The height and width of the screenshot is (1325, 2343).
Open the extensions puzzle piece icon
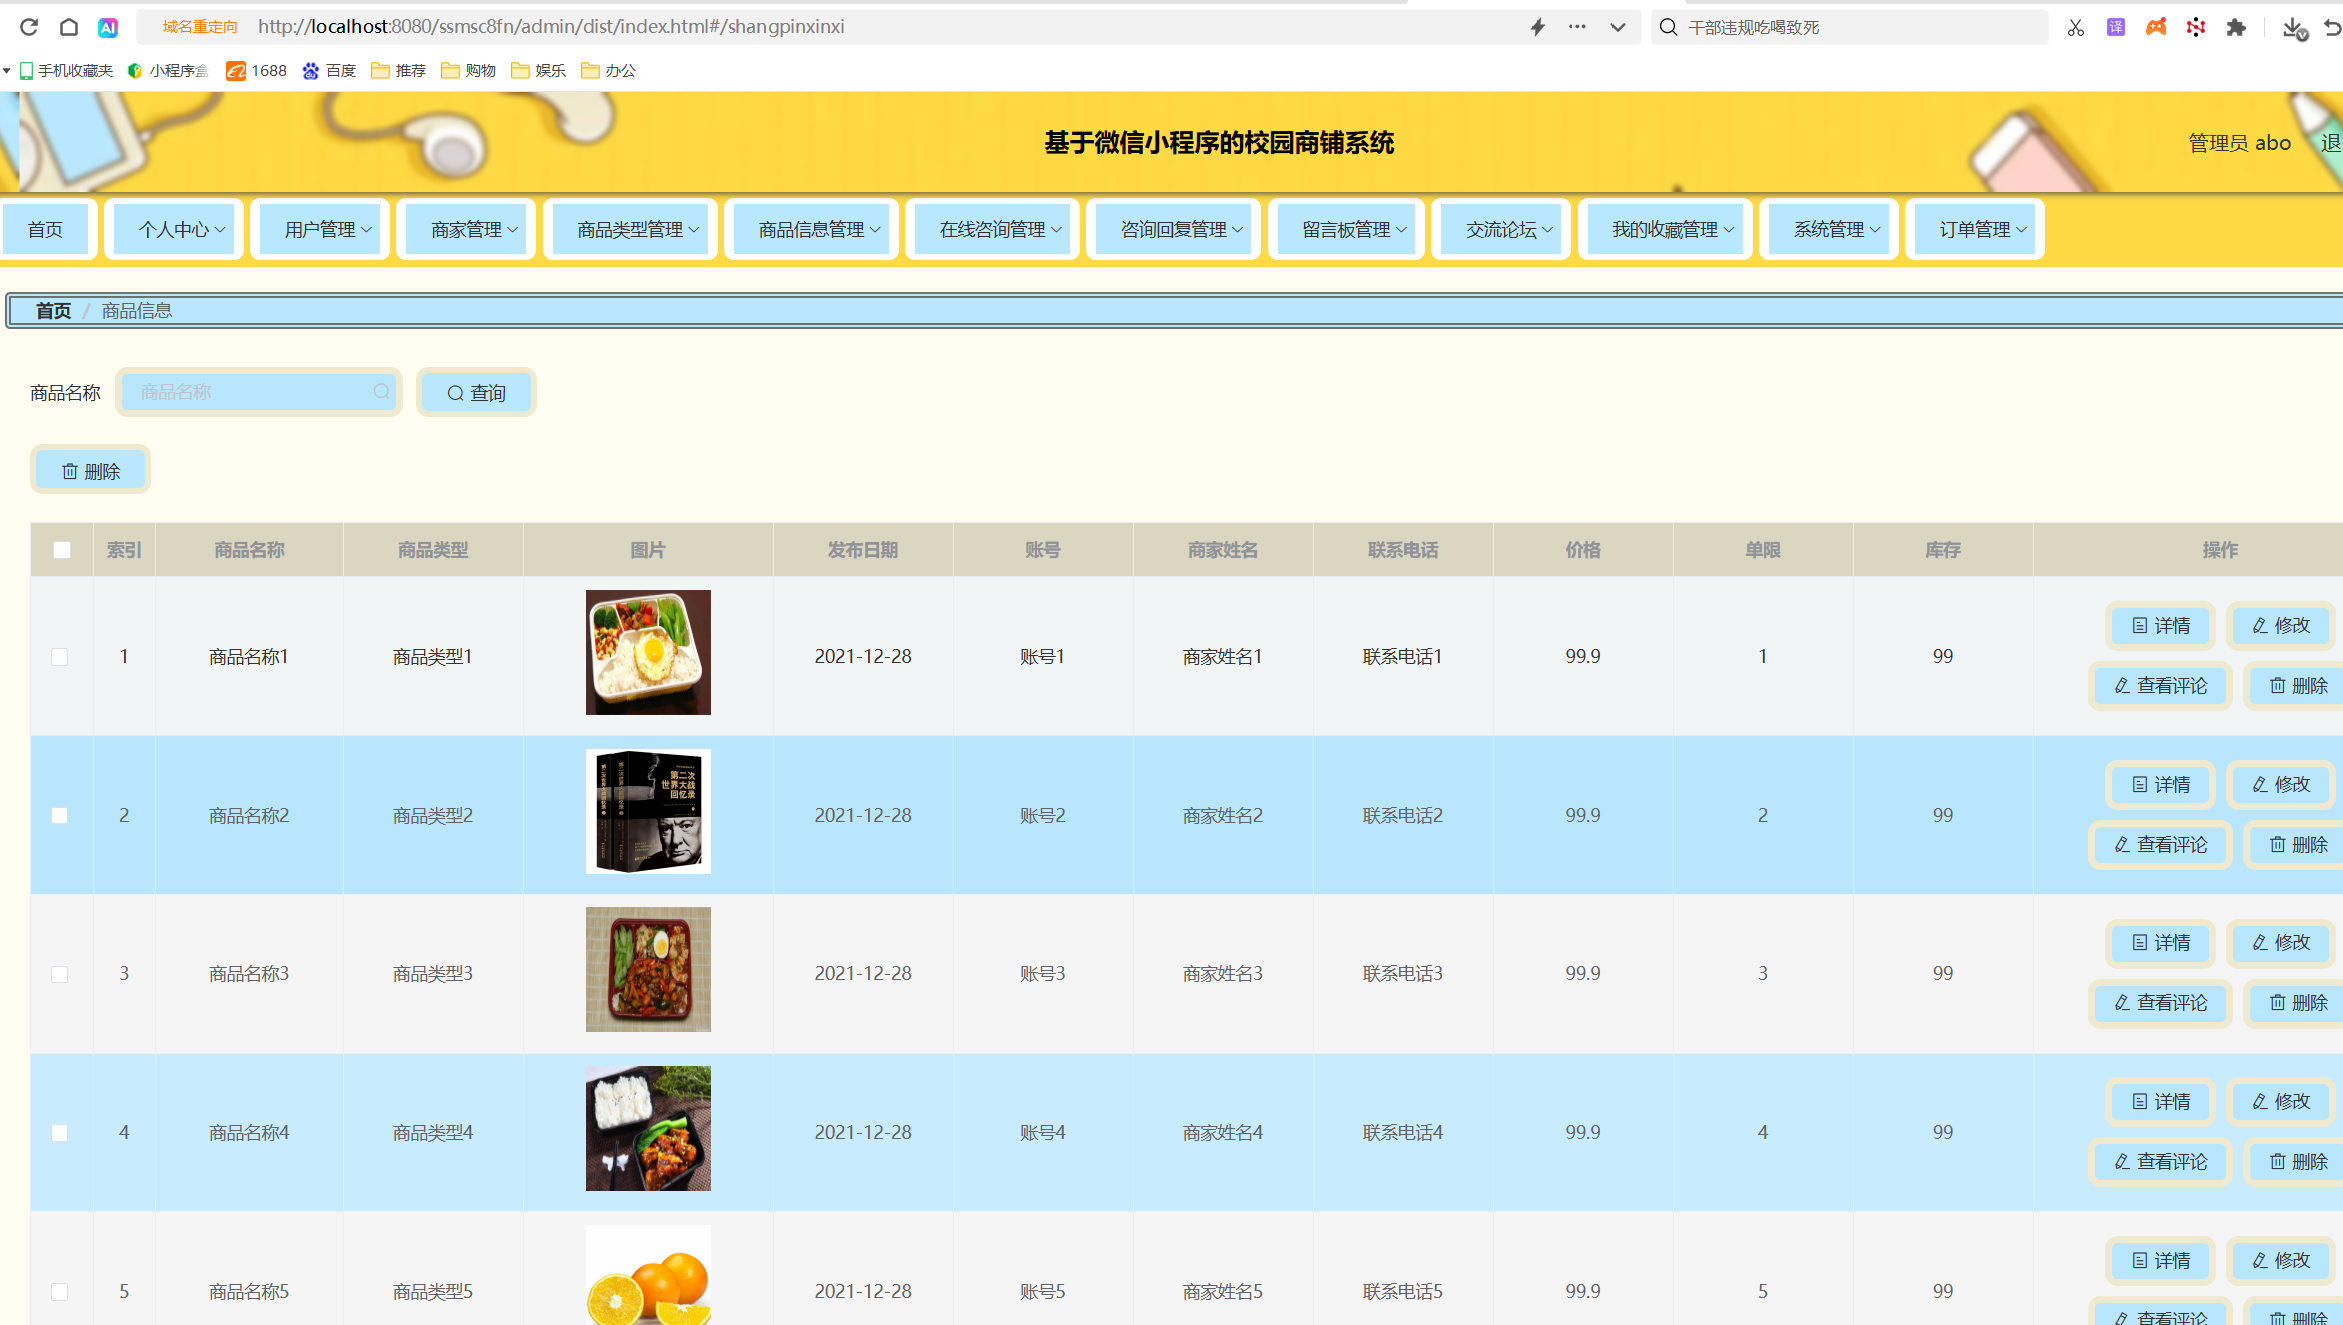tap(2236, 27)
